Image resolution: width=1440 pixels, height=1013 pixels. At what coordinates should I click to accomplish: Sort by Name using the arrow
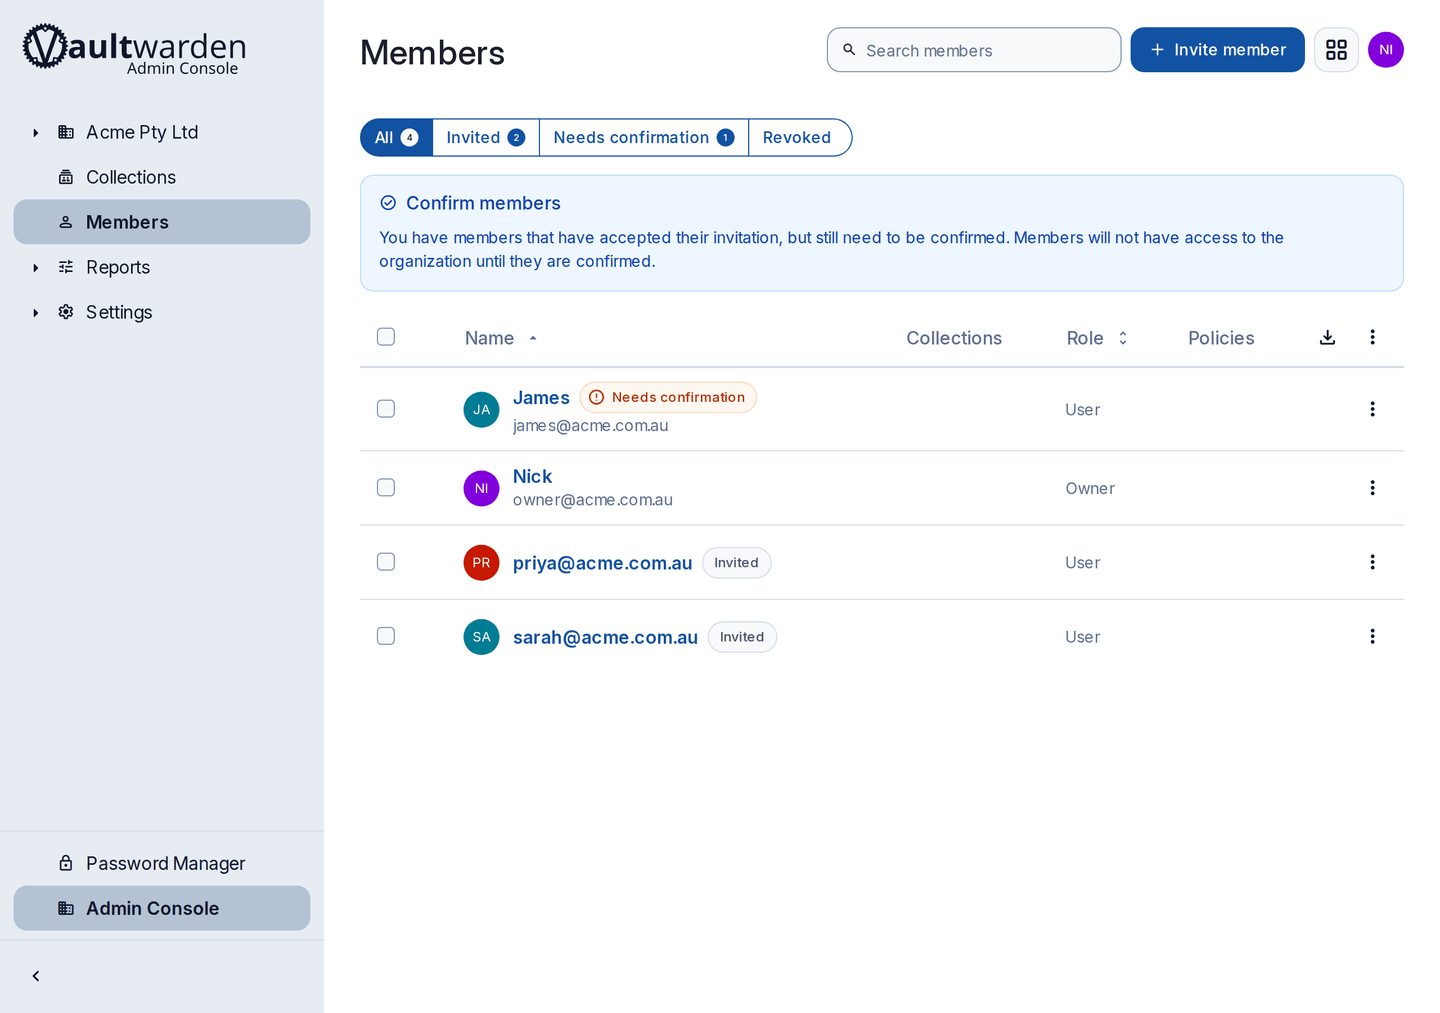point(533,339)
